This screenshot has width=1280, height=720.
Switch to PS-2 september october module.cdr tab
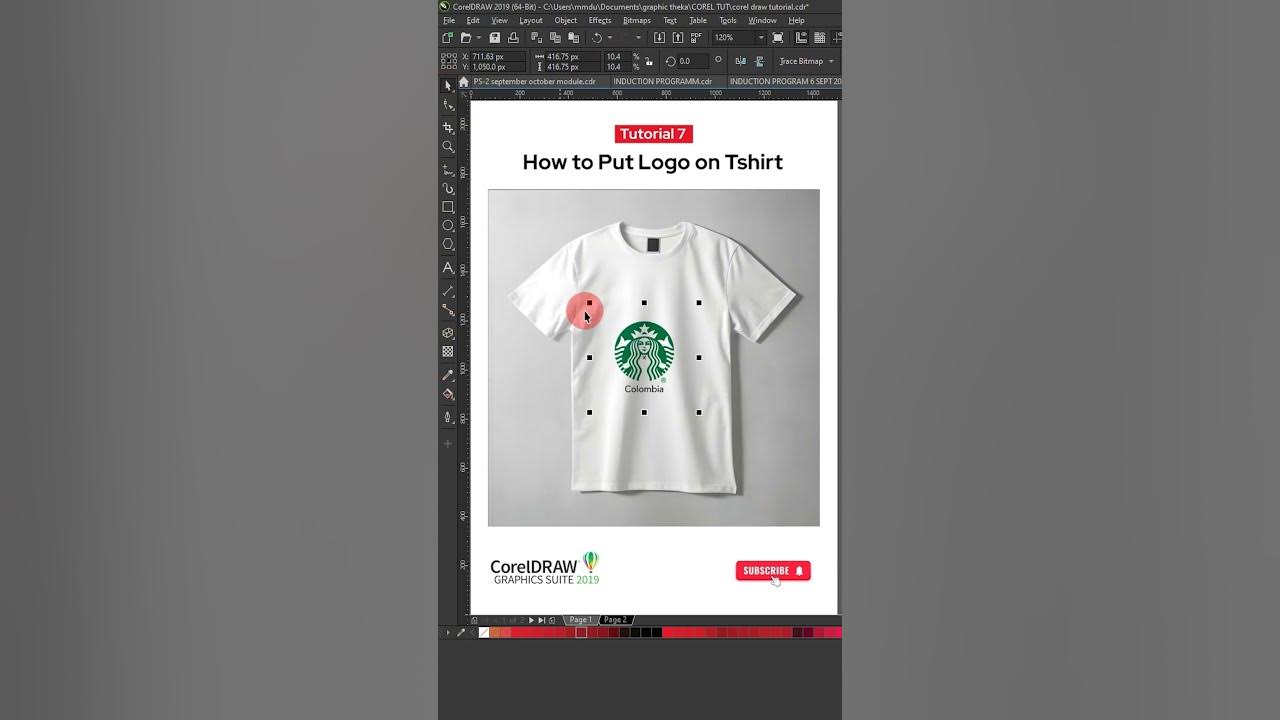click(x=534, y=82)
